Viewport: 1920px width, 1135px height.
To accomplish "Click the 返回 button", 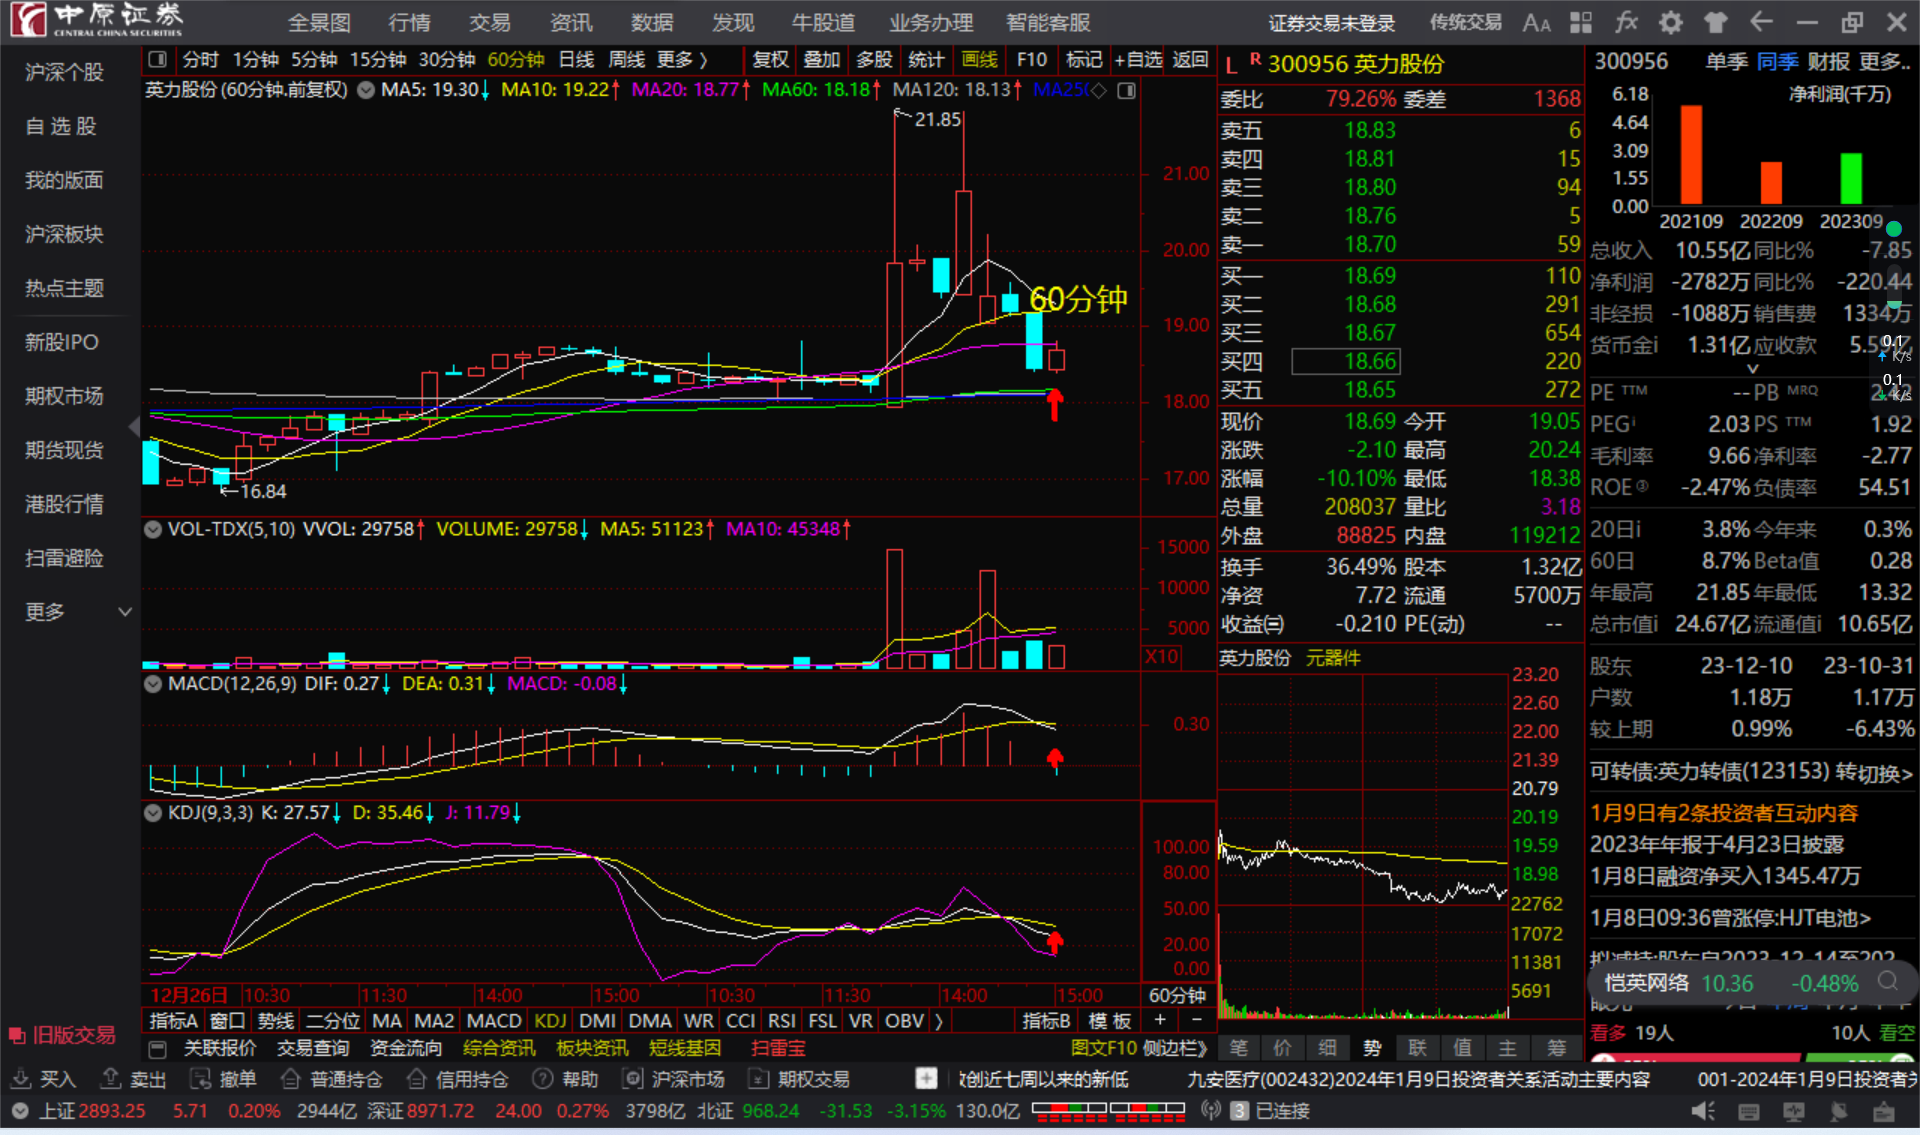I will [1190, 60].
